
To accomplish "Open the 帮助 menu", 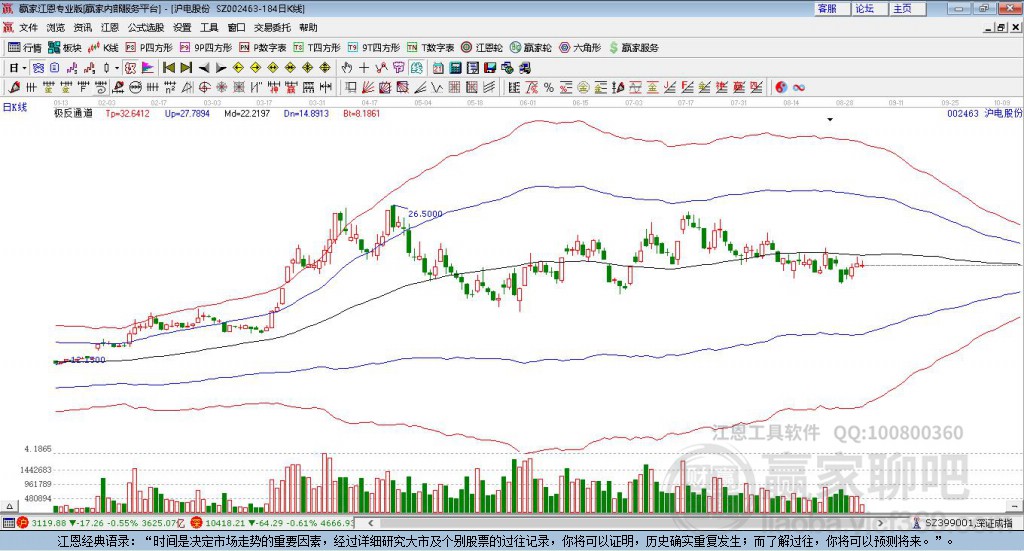I will pyautogui.click(x=308, y=27).
